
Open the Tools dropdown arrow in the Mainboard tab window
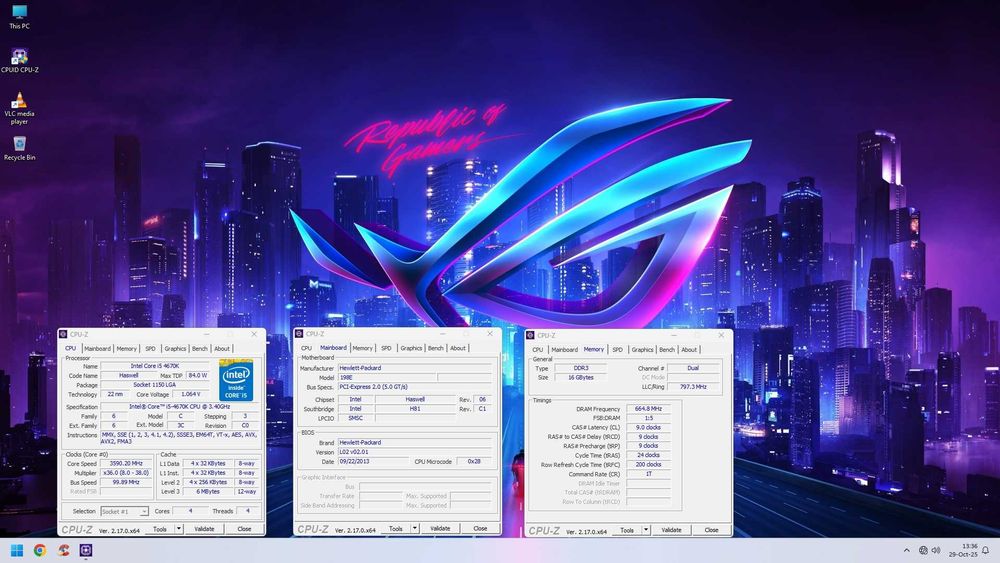[x=415, y=528]
